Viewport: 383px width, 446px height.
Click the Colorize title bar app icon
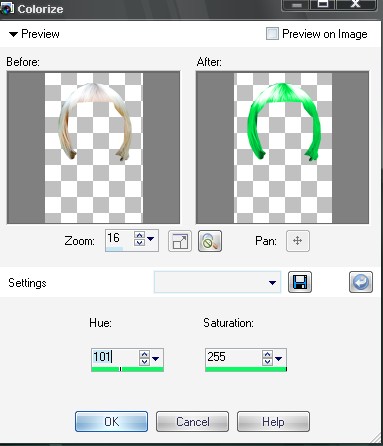pyautogui.click(x=7, y=8)
